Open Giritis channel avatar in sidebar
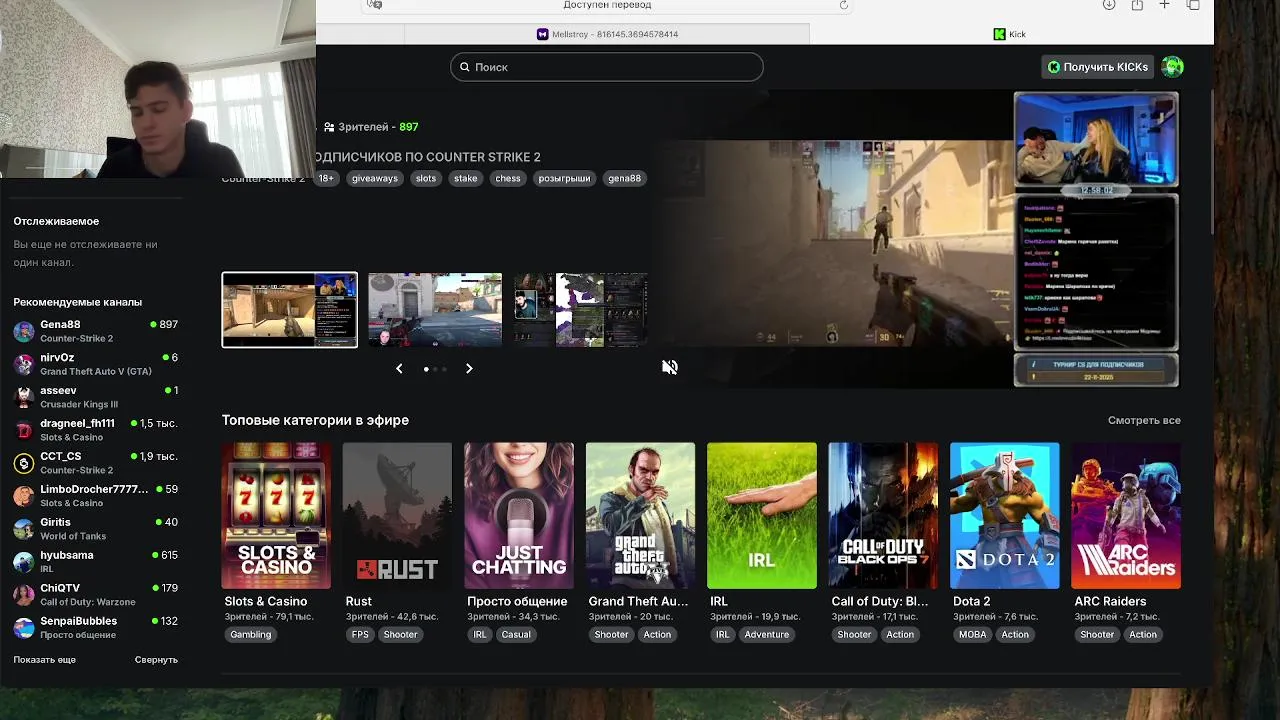This screenshot has width=1280, height=720. [x=23, y=529]
